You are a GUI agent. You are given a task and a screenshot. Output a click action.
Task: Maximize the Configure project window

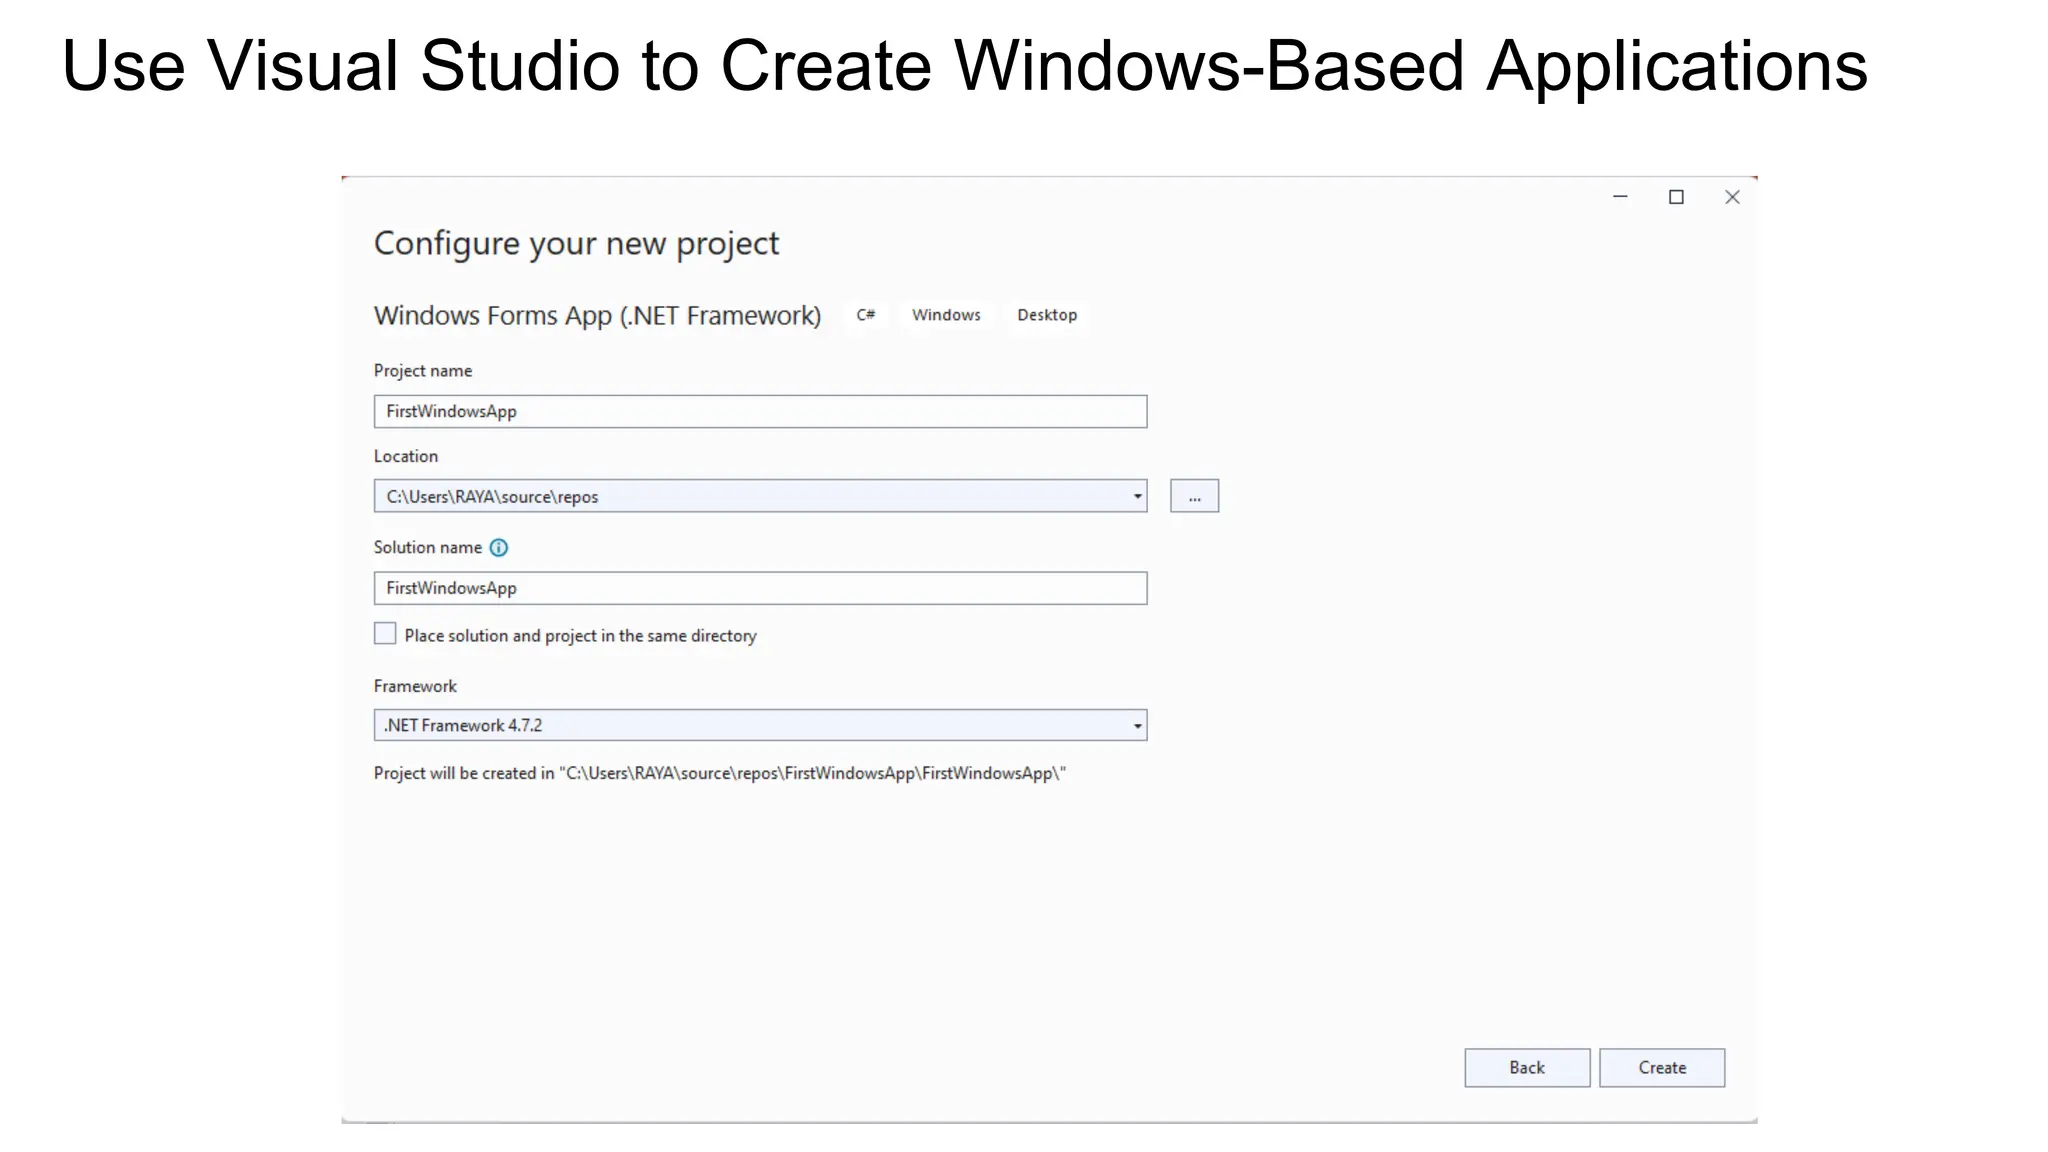(1676, 197)
